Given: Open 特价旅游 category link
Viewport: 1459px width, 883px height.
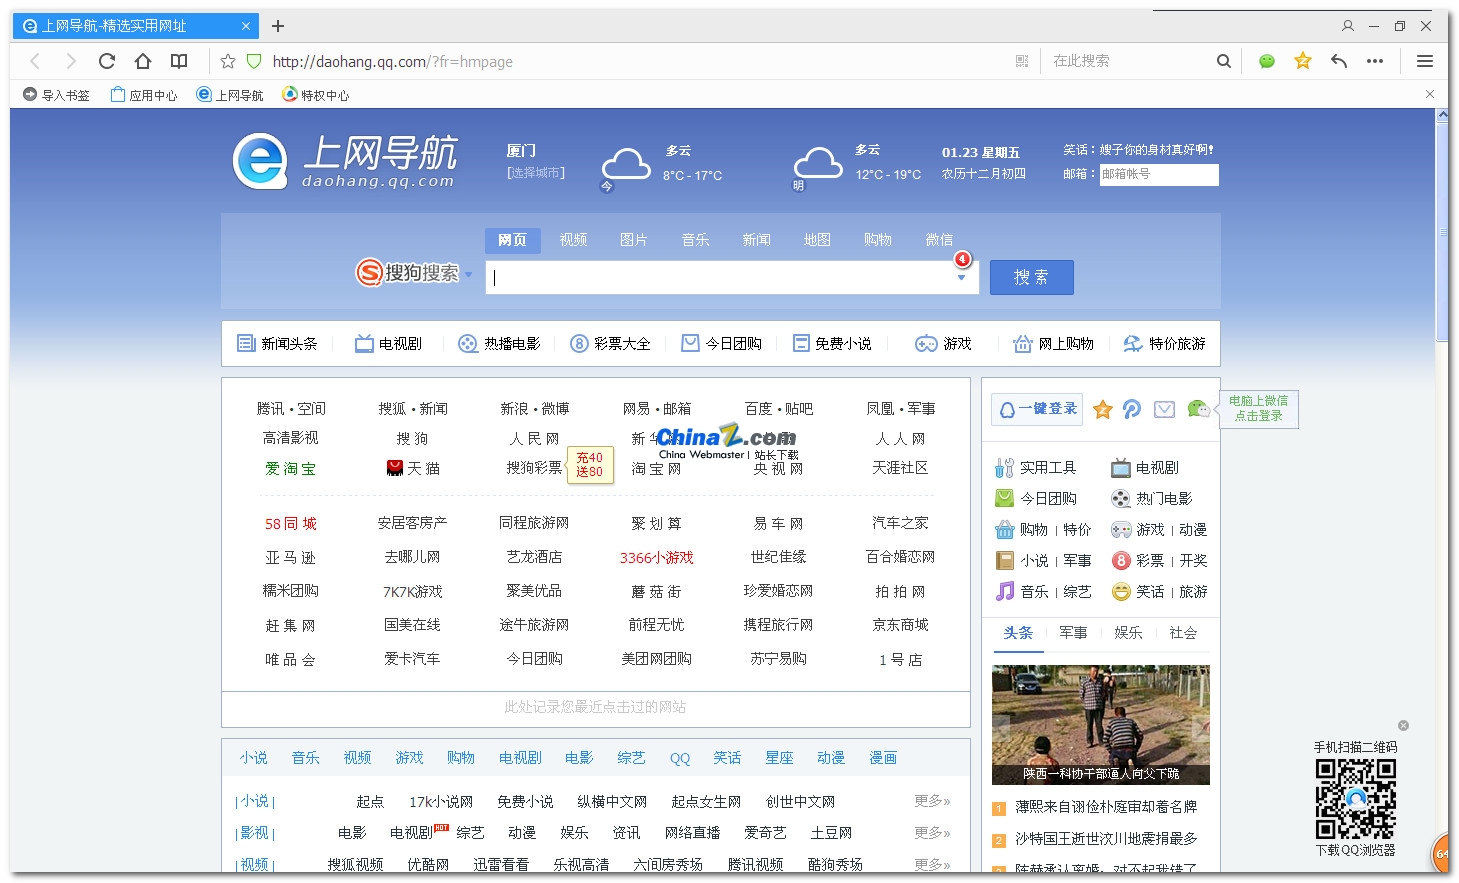Looking at the screenshot, I should (1164, 343).
